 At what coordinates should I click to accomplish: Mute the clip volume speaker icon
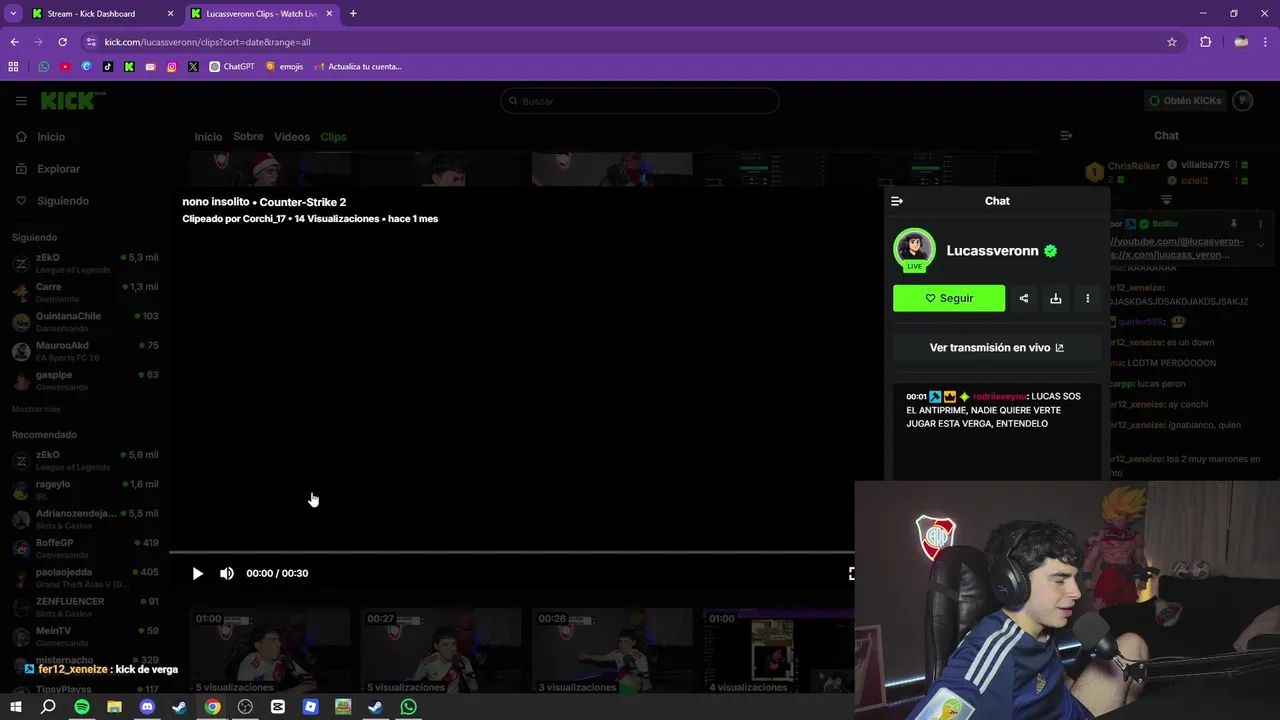click(227, 573)
